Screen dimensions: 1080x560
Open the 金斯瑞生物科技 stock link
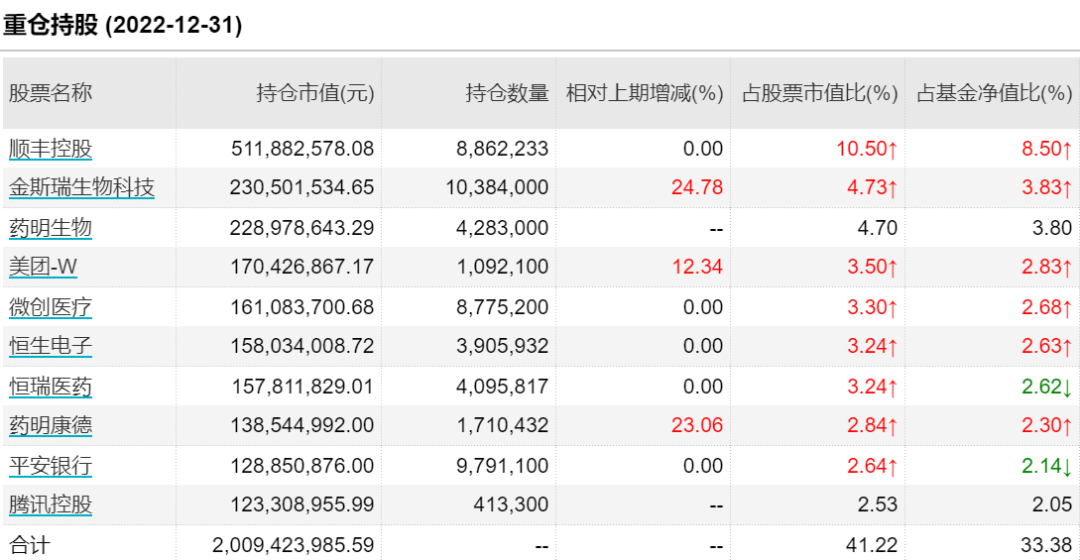[81, 187]
